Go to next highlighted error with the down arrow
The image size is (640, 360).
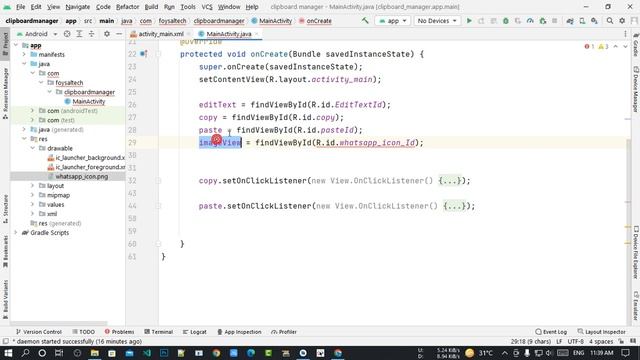(x=625, y=47)
